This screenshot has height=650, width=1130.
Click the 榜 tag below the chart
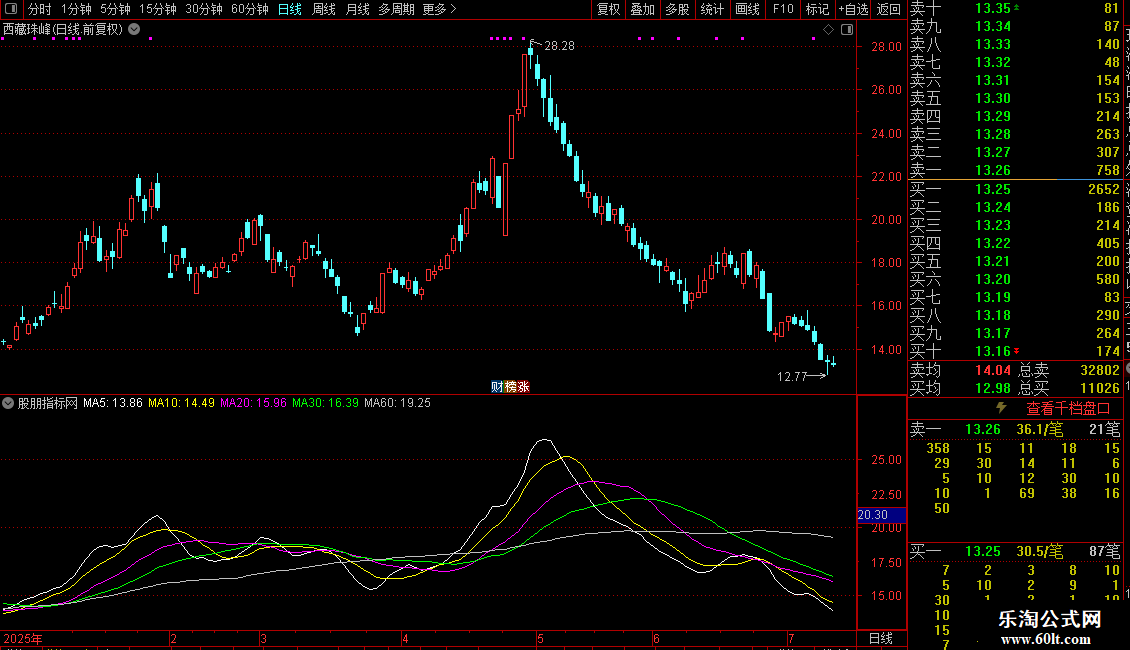(510, 387)
